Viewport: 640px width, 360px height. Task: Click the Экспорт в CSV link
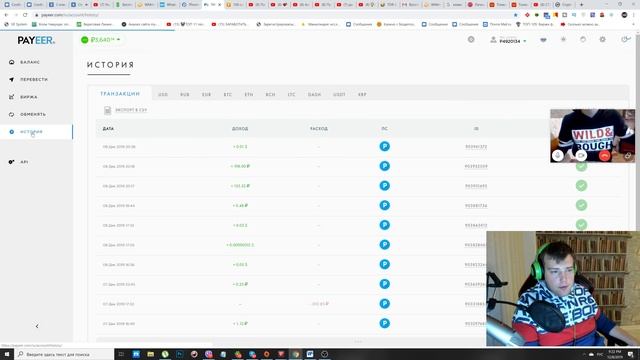(131, 110)
